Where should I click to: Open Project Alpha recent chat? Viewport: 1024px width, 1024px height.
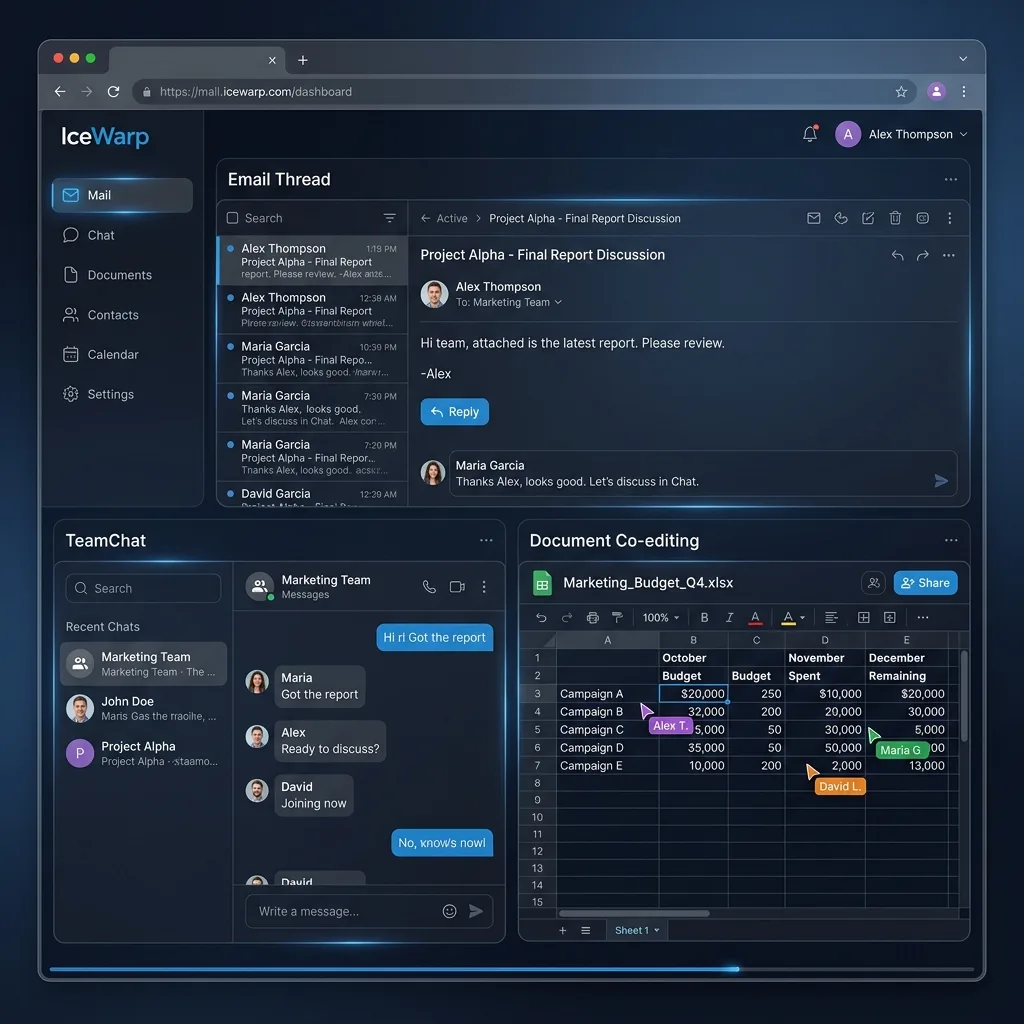pyautogui.click(x=143, y=753)
